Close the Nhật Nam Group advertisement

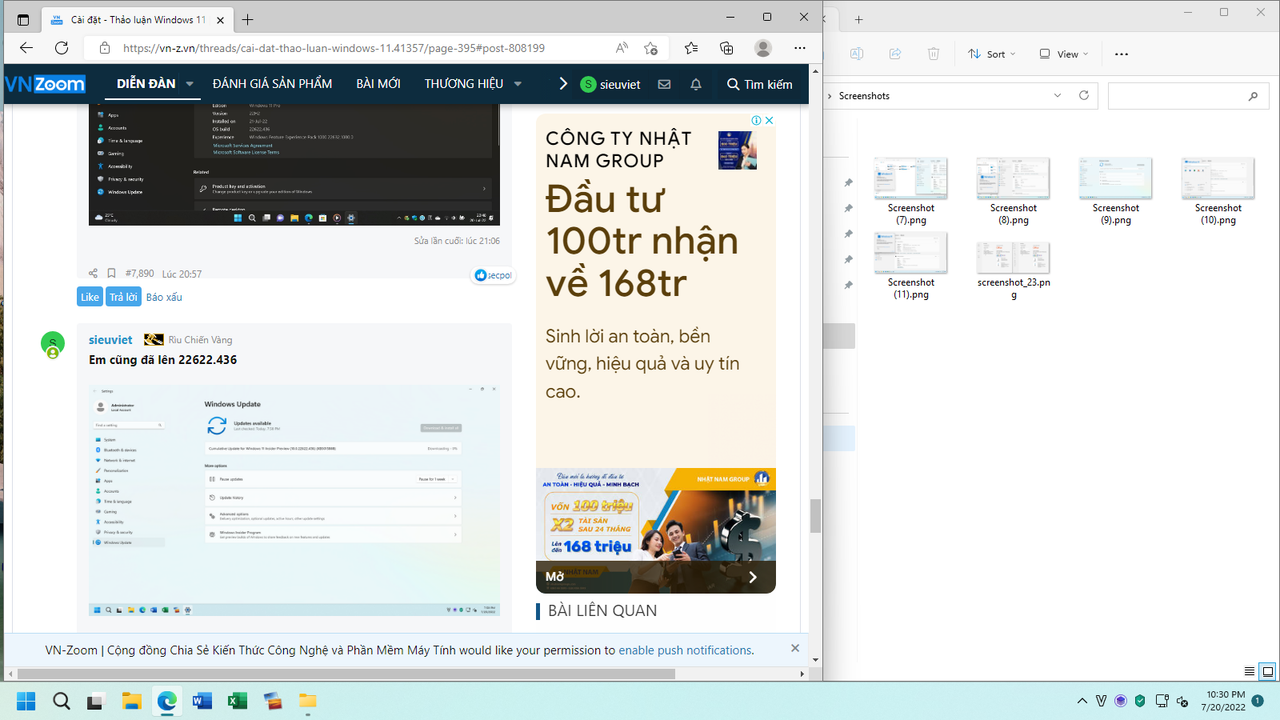[x=769, y=120]
